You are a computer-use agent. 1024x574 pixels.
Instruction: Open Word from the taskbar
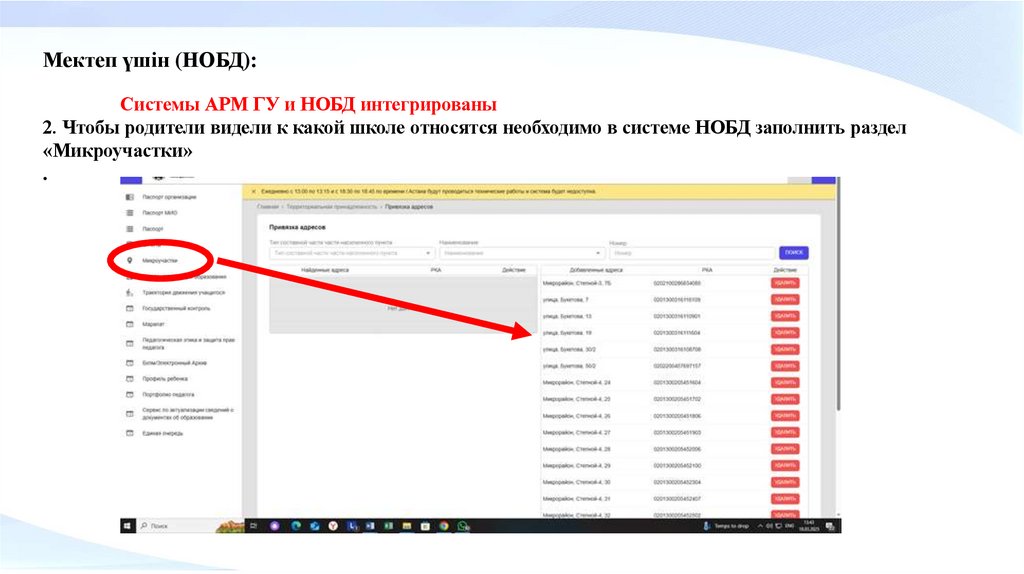tap(370, 526)
